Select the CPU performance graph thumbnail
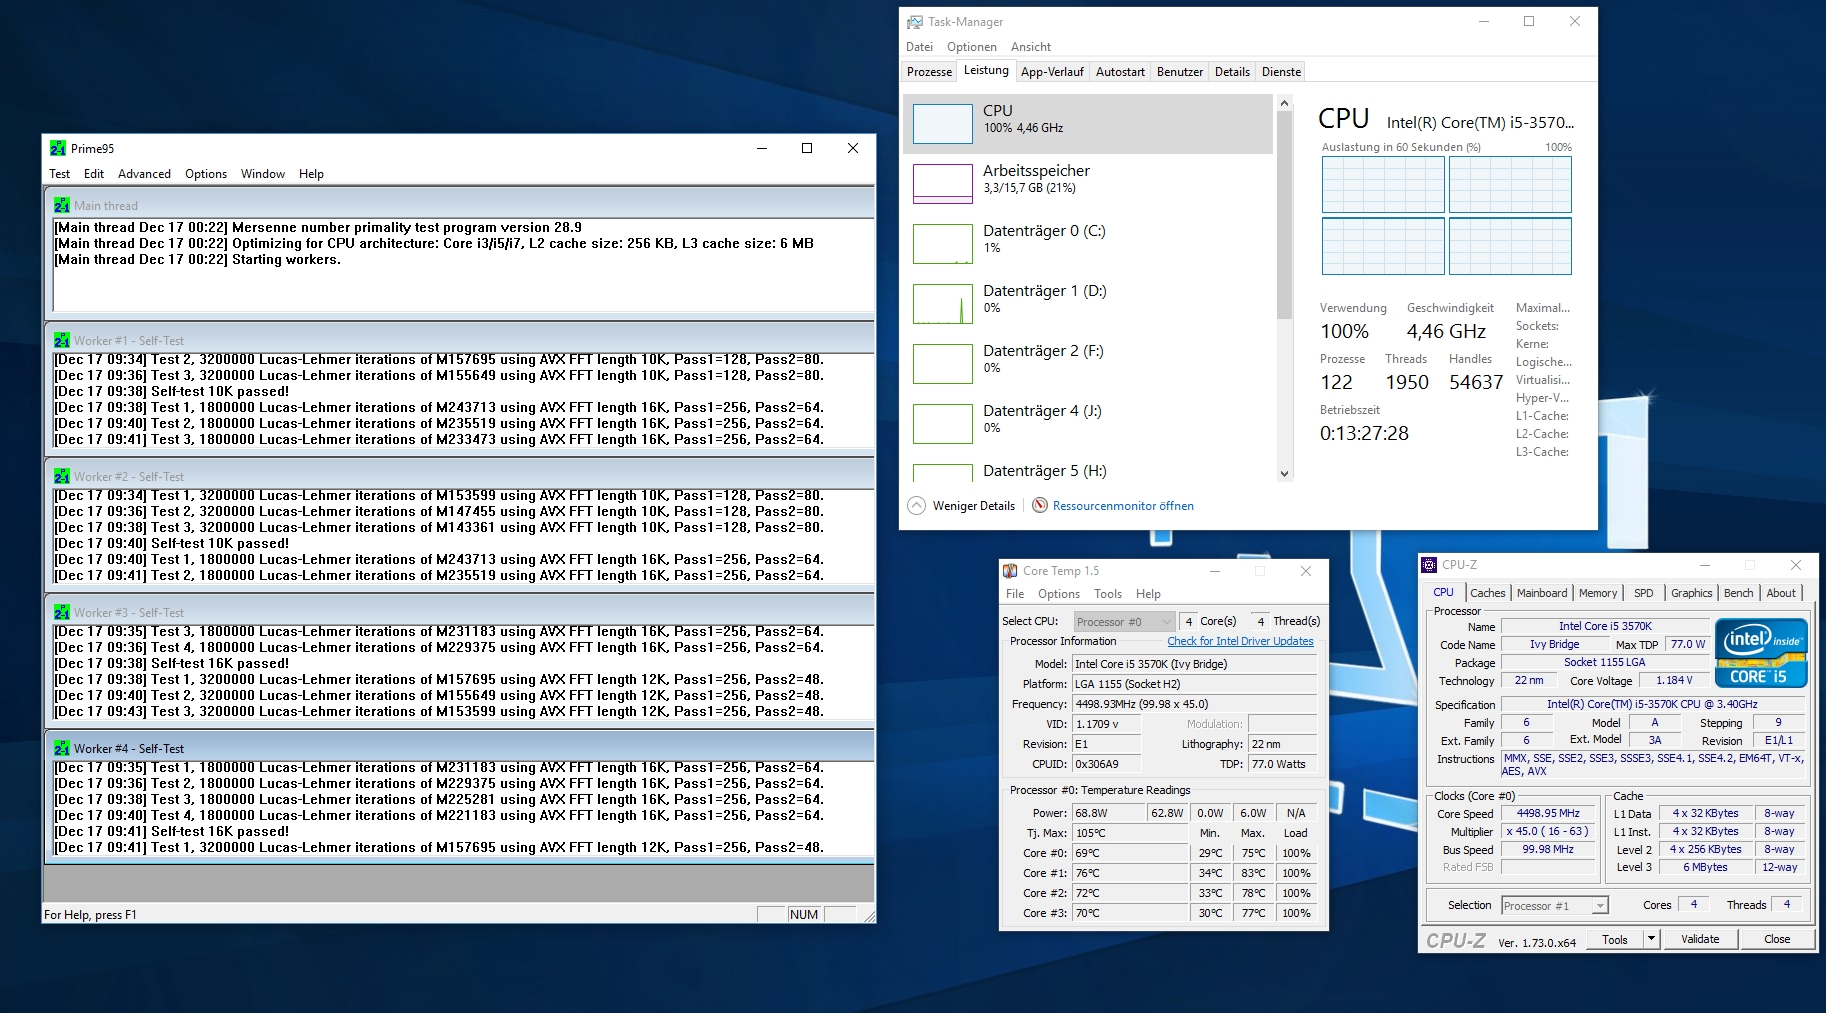 pos(943,124)
